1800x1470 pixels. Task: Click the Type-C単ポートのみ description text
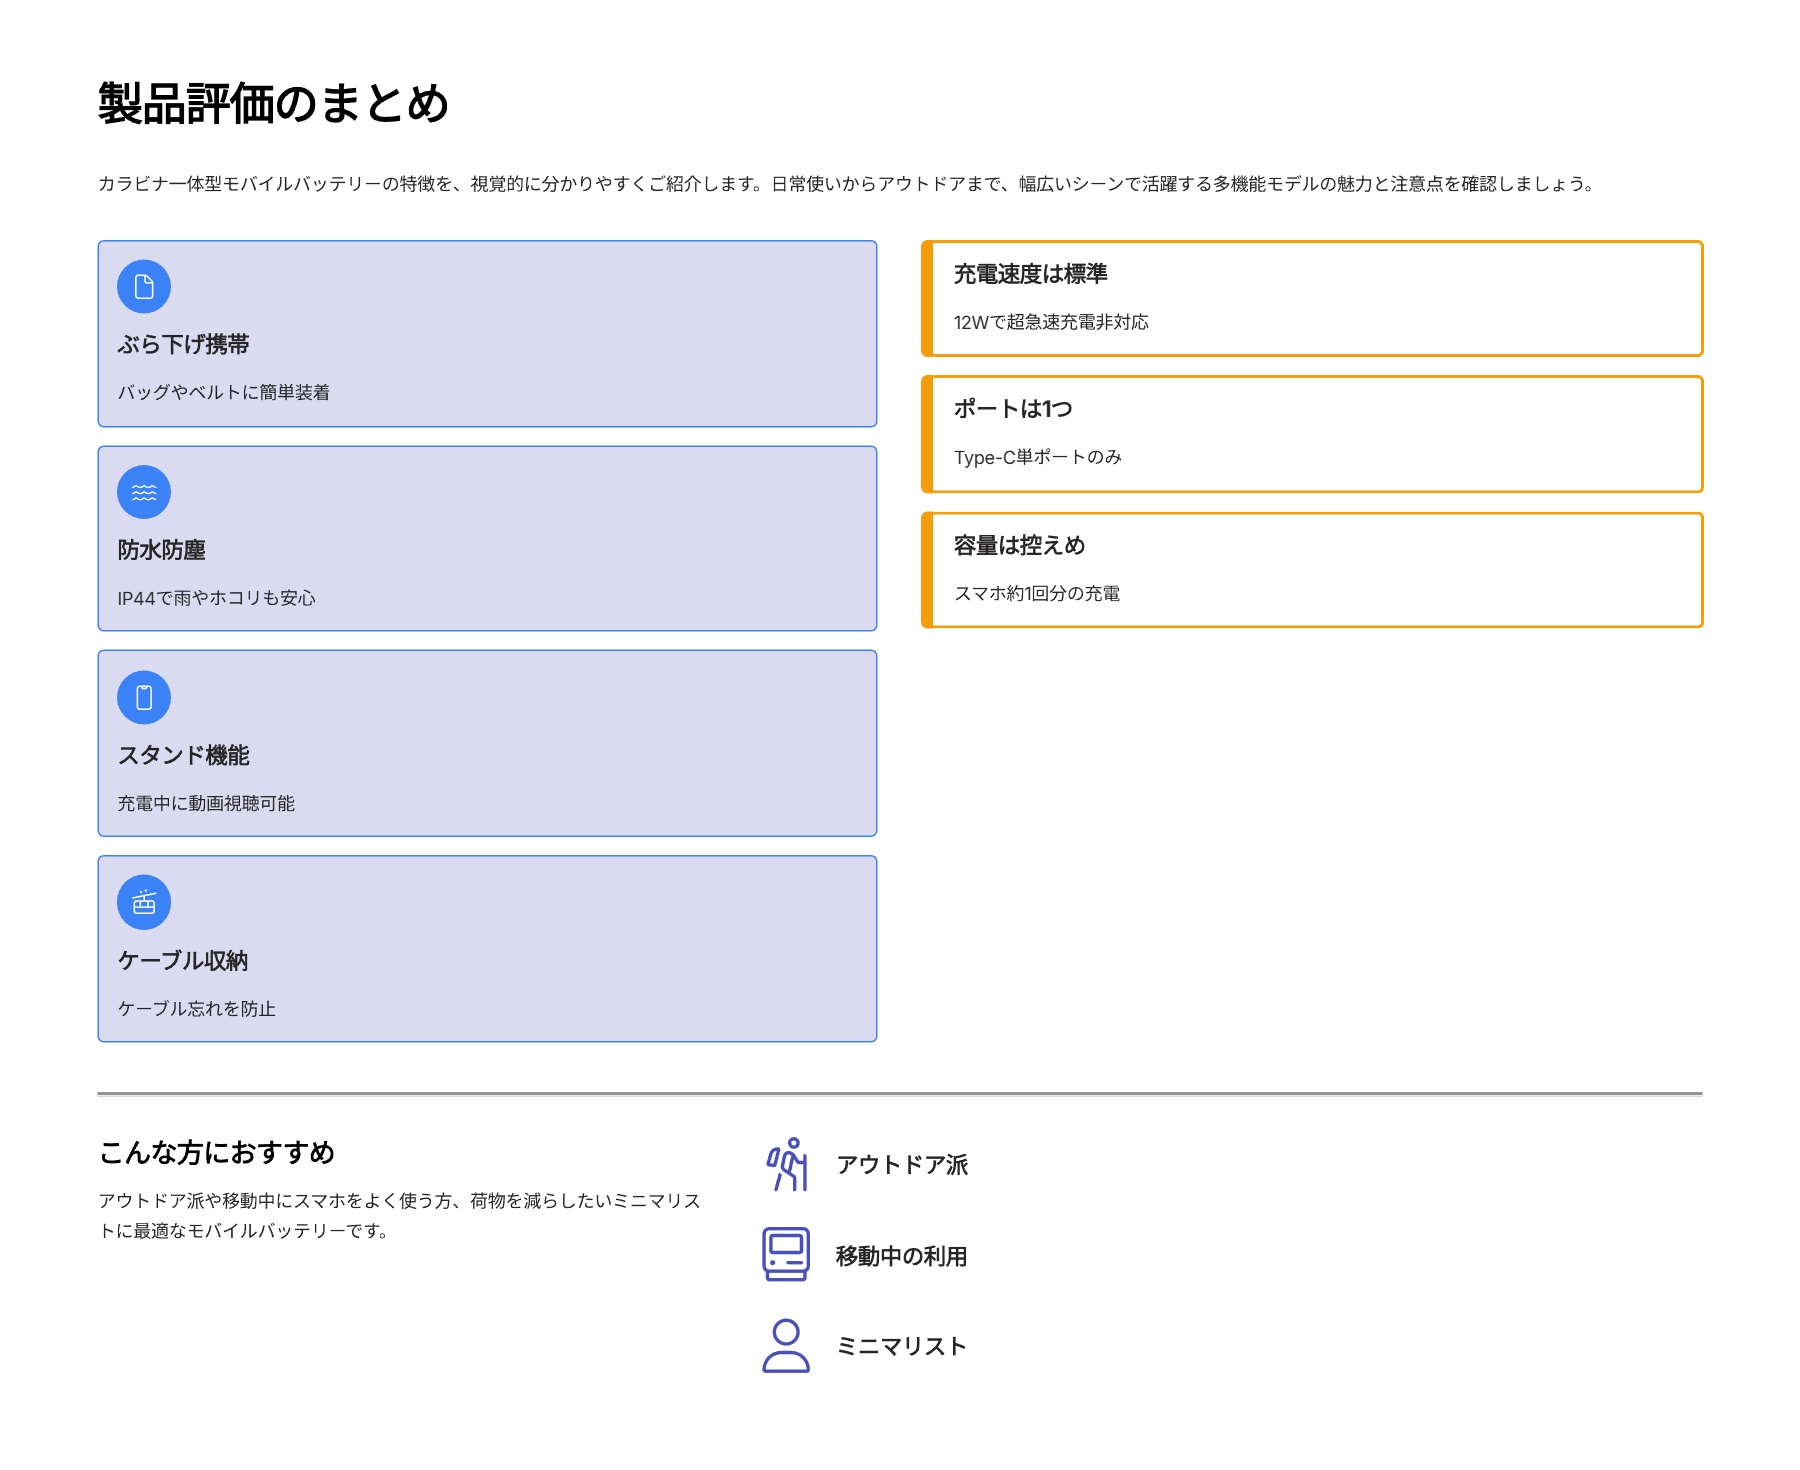point(1038,457)
